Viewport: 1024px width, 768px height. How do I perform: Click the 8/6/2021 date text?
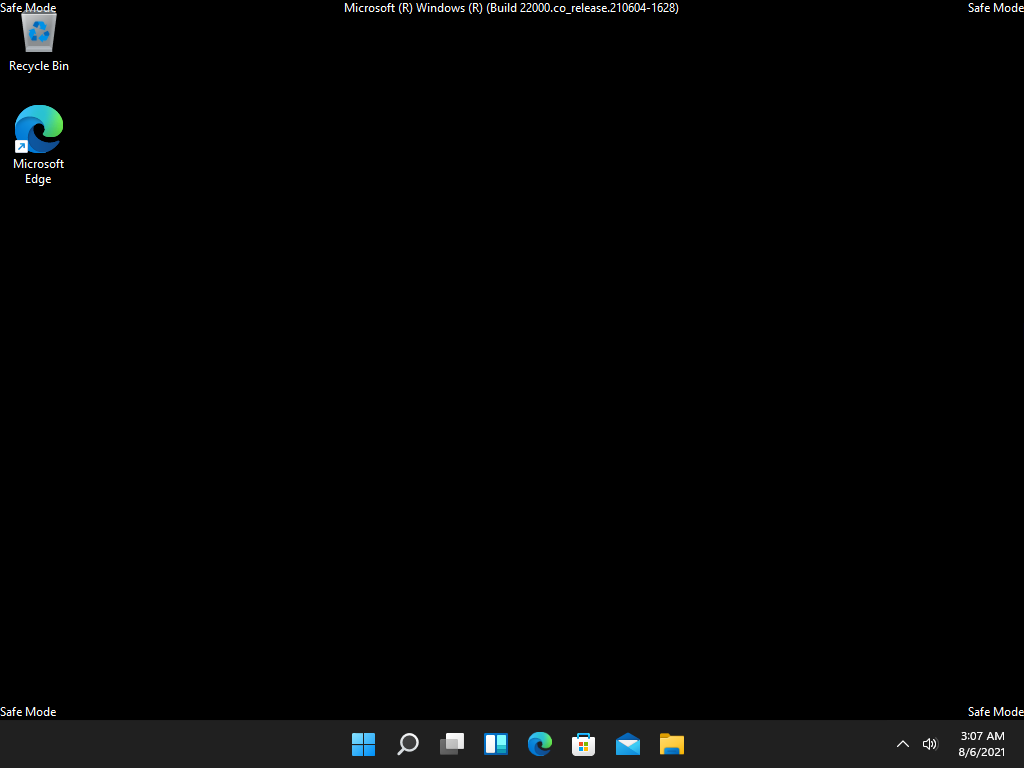tap(982, 752)
